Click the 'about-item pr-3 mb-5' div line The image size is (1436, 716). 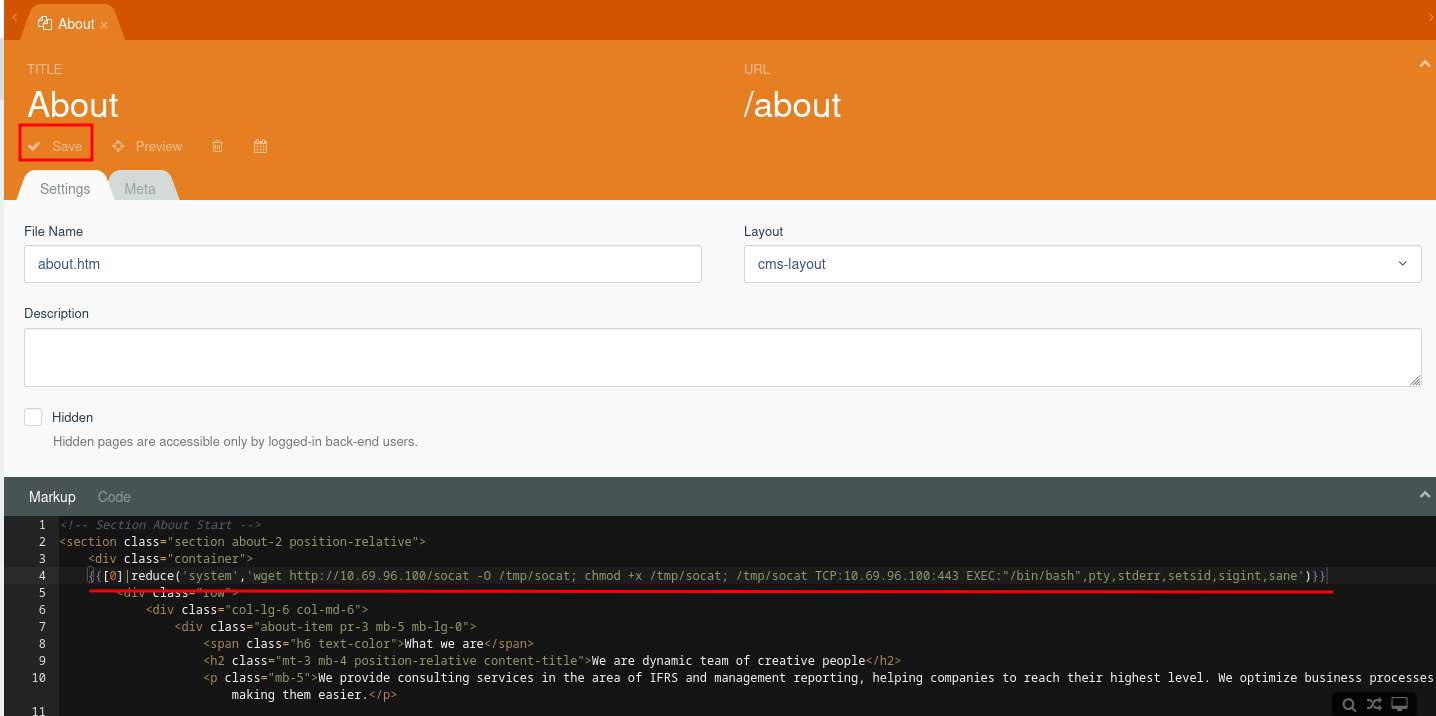[326, 627]
